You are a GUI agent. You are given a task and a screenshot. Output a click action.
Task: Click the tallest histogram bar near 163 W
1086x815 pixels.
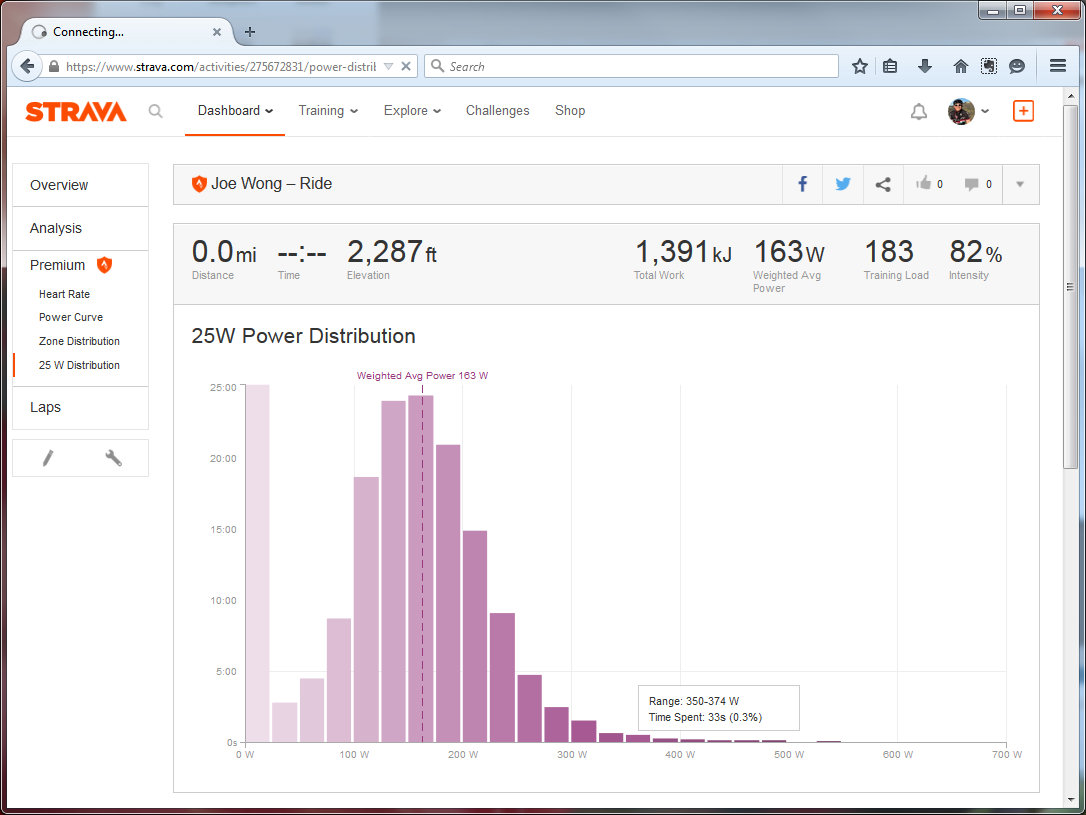pos(420,568)
